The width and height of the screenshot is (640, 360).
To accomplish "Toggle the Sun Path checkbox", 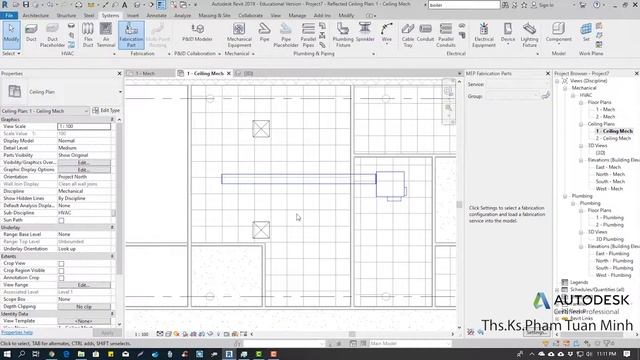I will 61,220.
